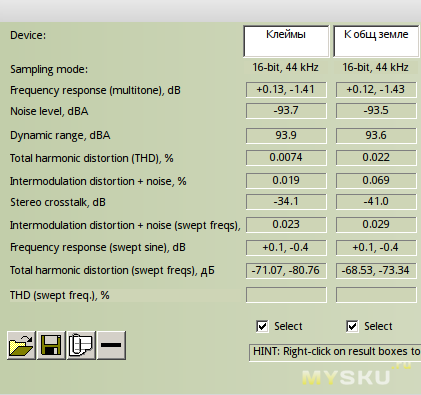Click THD (swept freq.), % label
This screenshot has width=421, height=395.
tap(60, 295)
